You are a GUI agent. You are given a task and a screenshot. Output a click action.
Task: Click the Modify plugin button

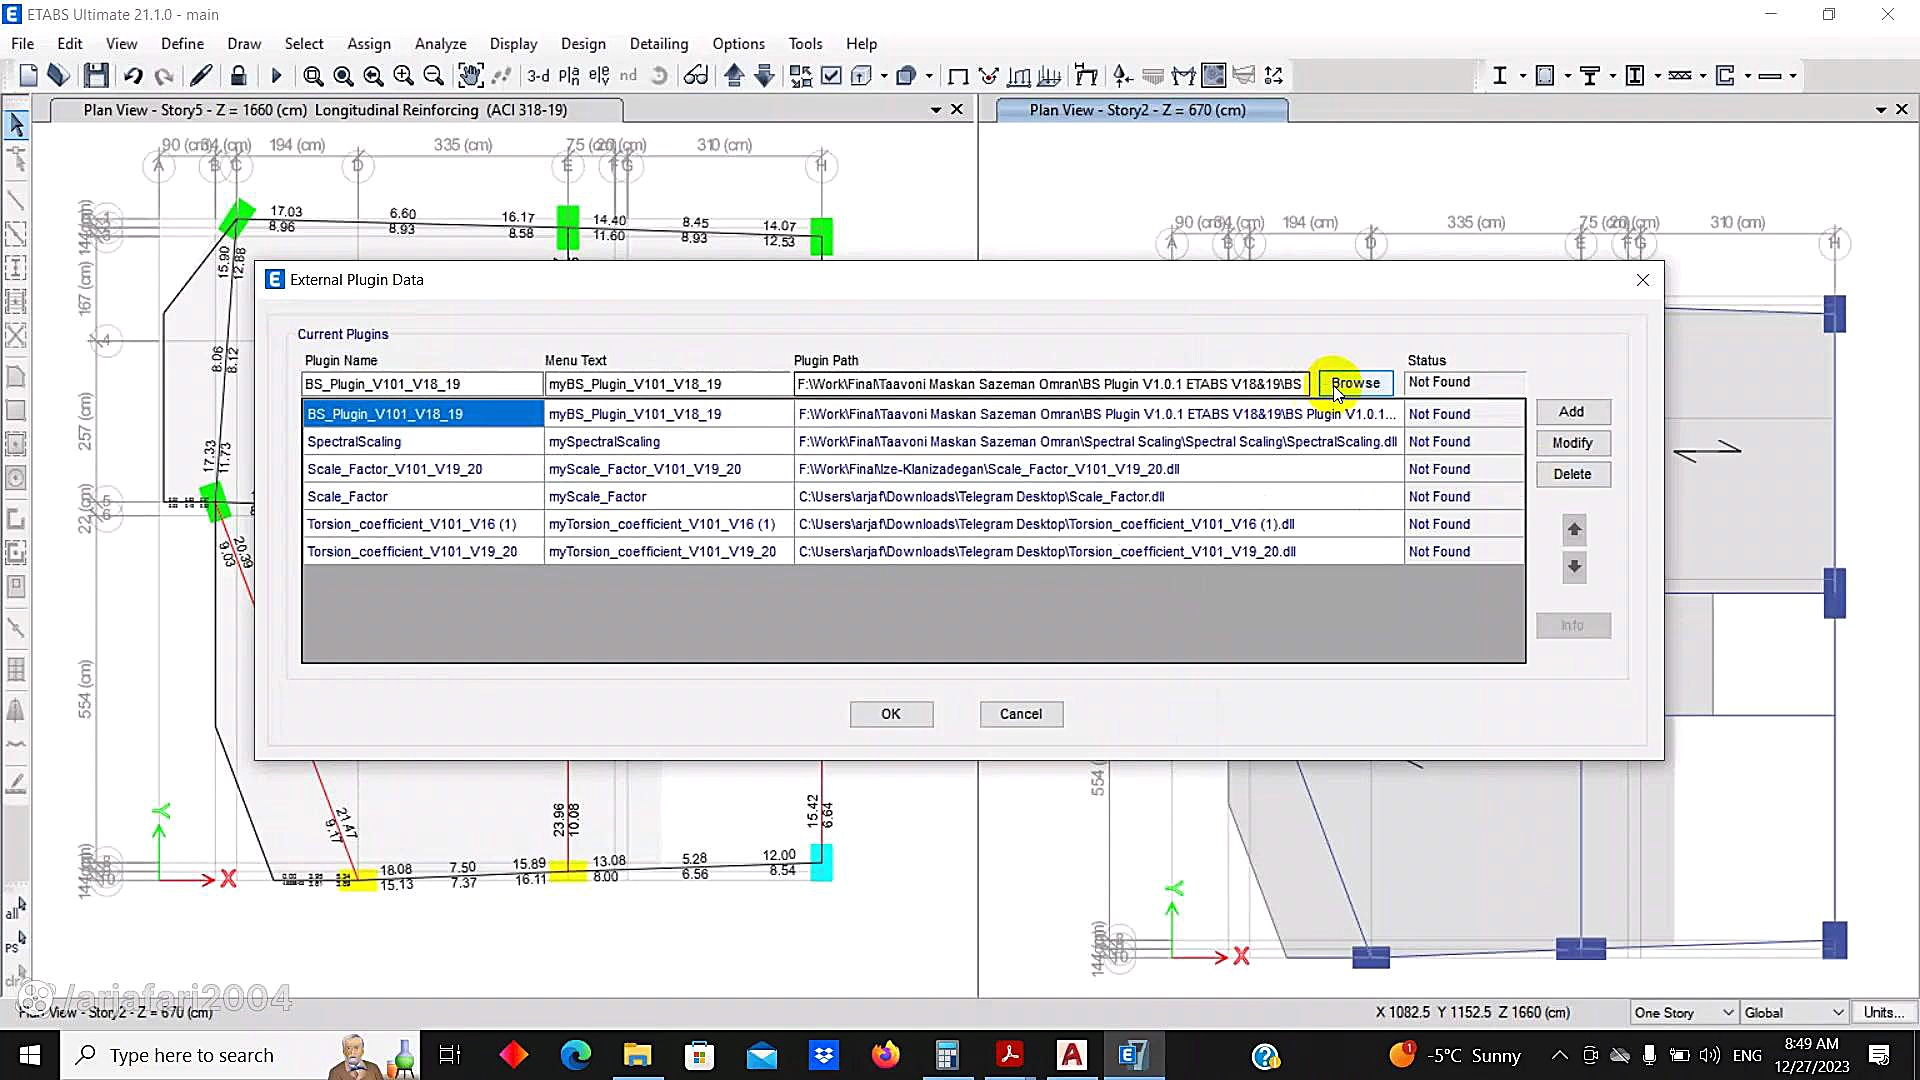[1572, 443]
